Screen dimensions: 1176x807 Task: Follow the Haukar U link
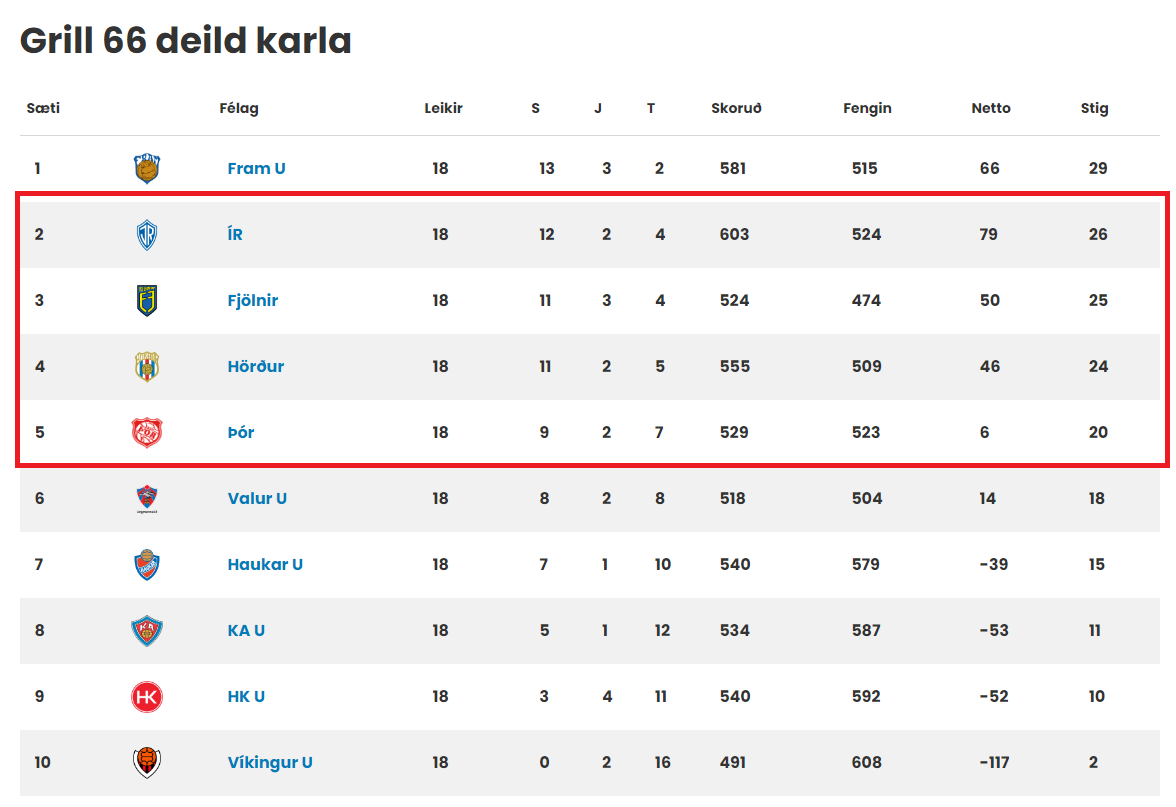coord(266,564)
